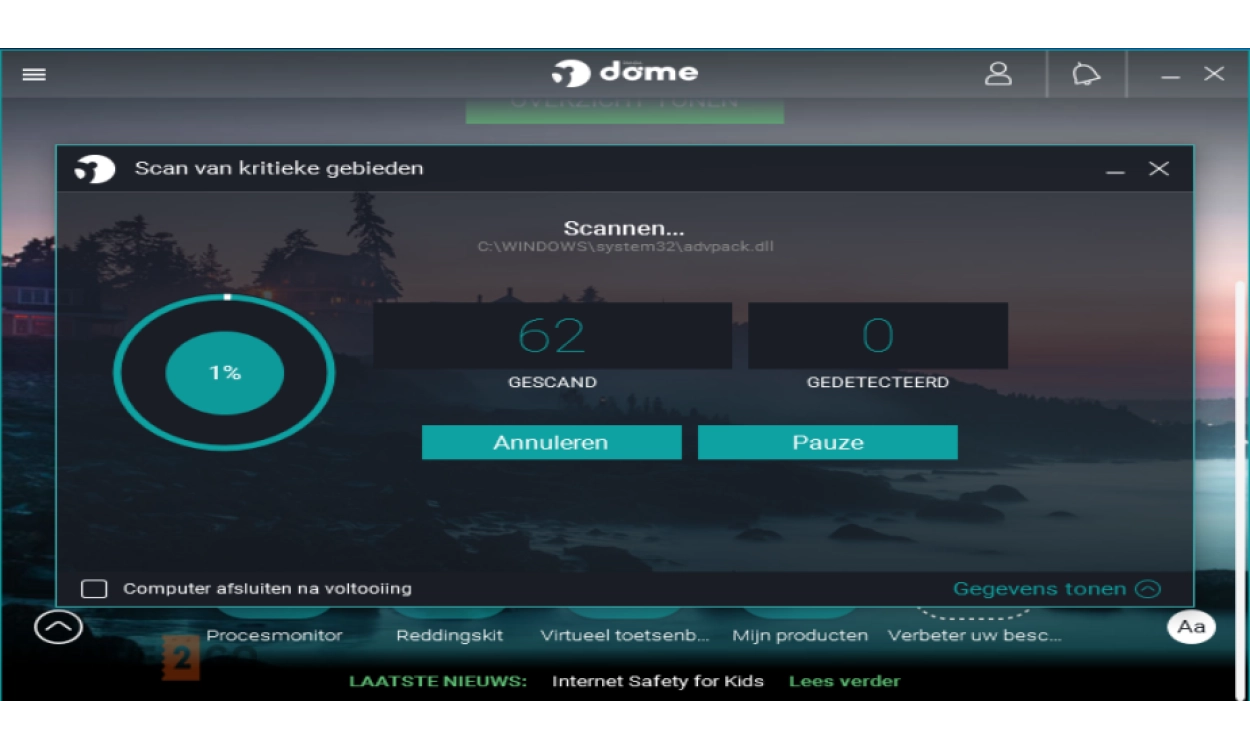
Task: Click the panda icon in scan dialog title
Action: [x=95, y=169]
